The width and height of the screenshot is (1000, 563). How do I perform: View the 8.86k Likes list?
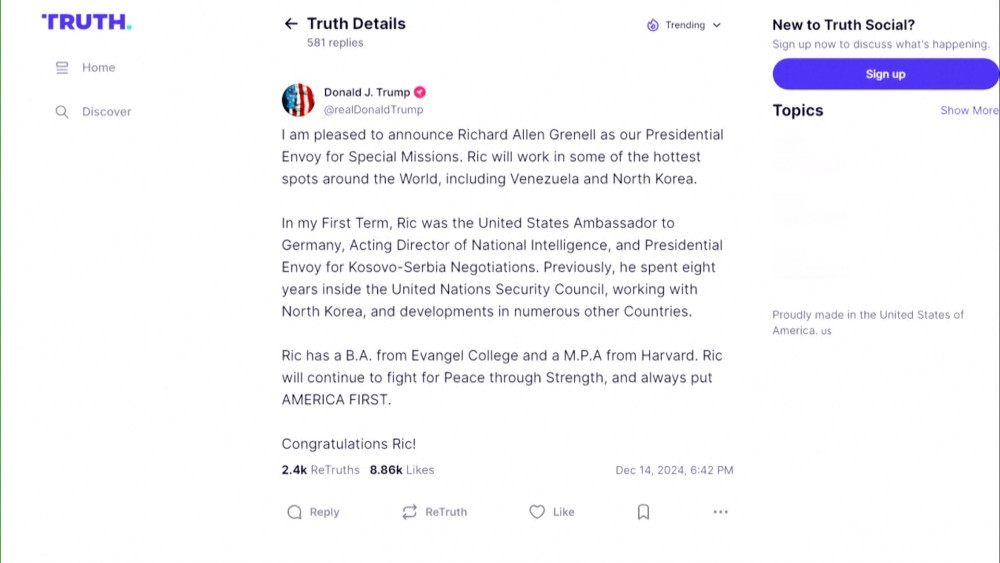click(402, 470)
